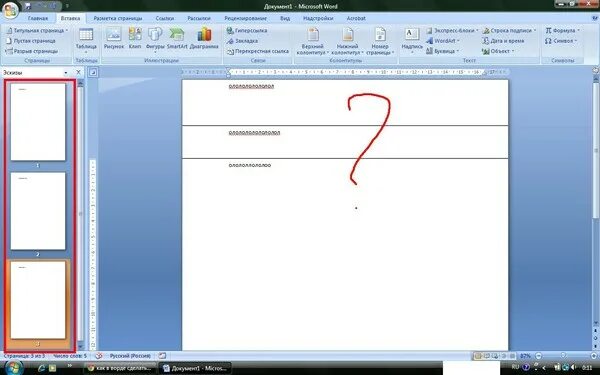The width and height of the screenshot is (600, 375).
Task: Insert a Гиперссылка hyperlink
Action: [x=247, y=30]
